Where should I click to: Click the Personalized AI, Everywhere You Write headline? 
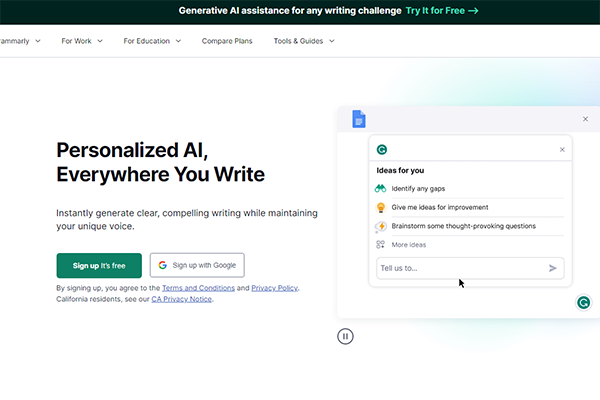point(160,162)
